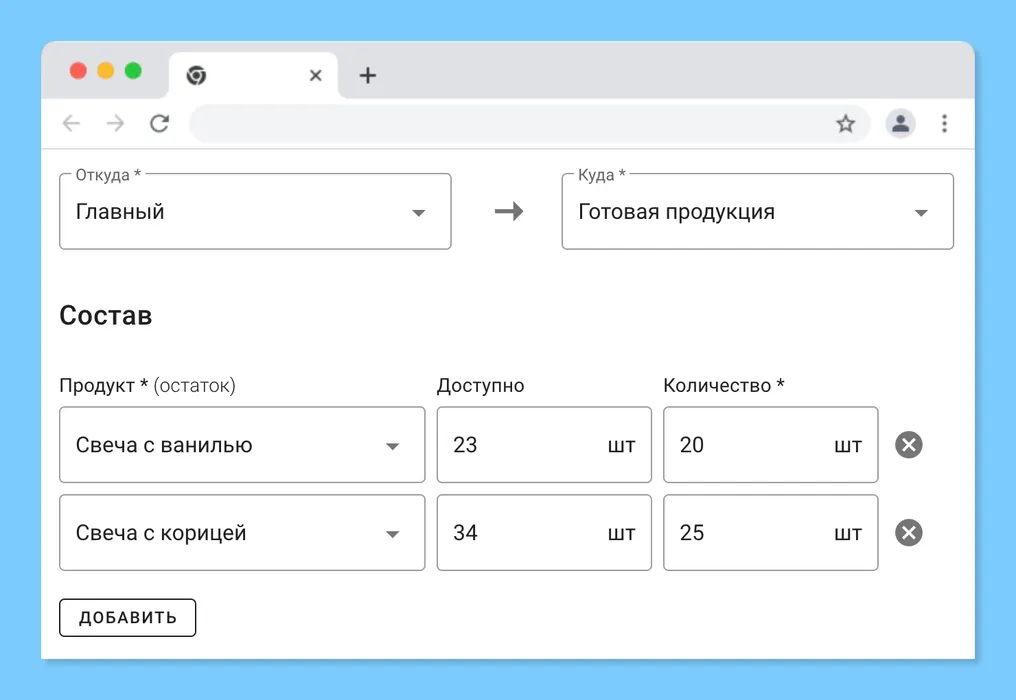Click the yellow minimize window button
This screenshot has width=1016, height=700.
(x=106, y=71)
